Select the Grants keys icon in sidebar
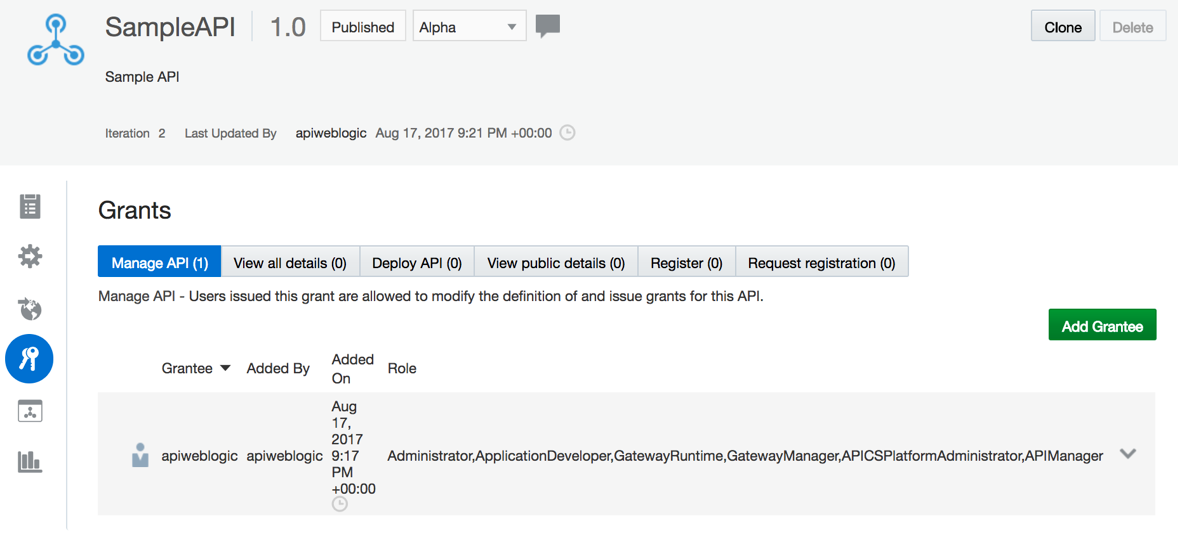This screenshot has width=1178, height=534. pyautogui.click(x=29, y=360)
